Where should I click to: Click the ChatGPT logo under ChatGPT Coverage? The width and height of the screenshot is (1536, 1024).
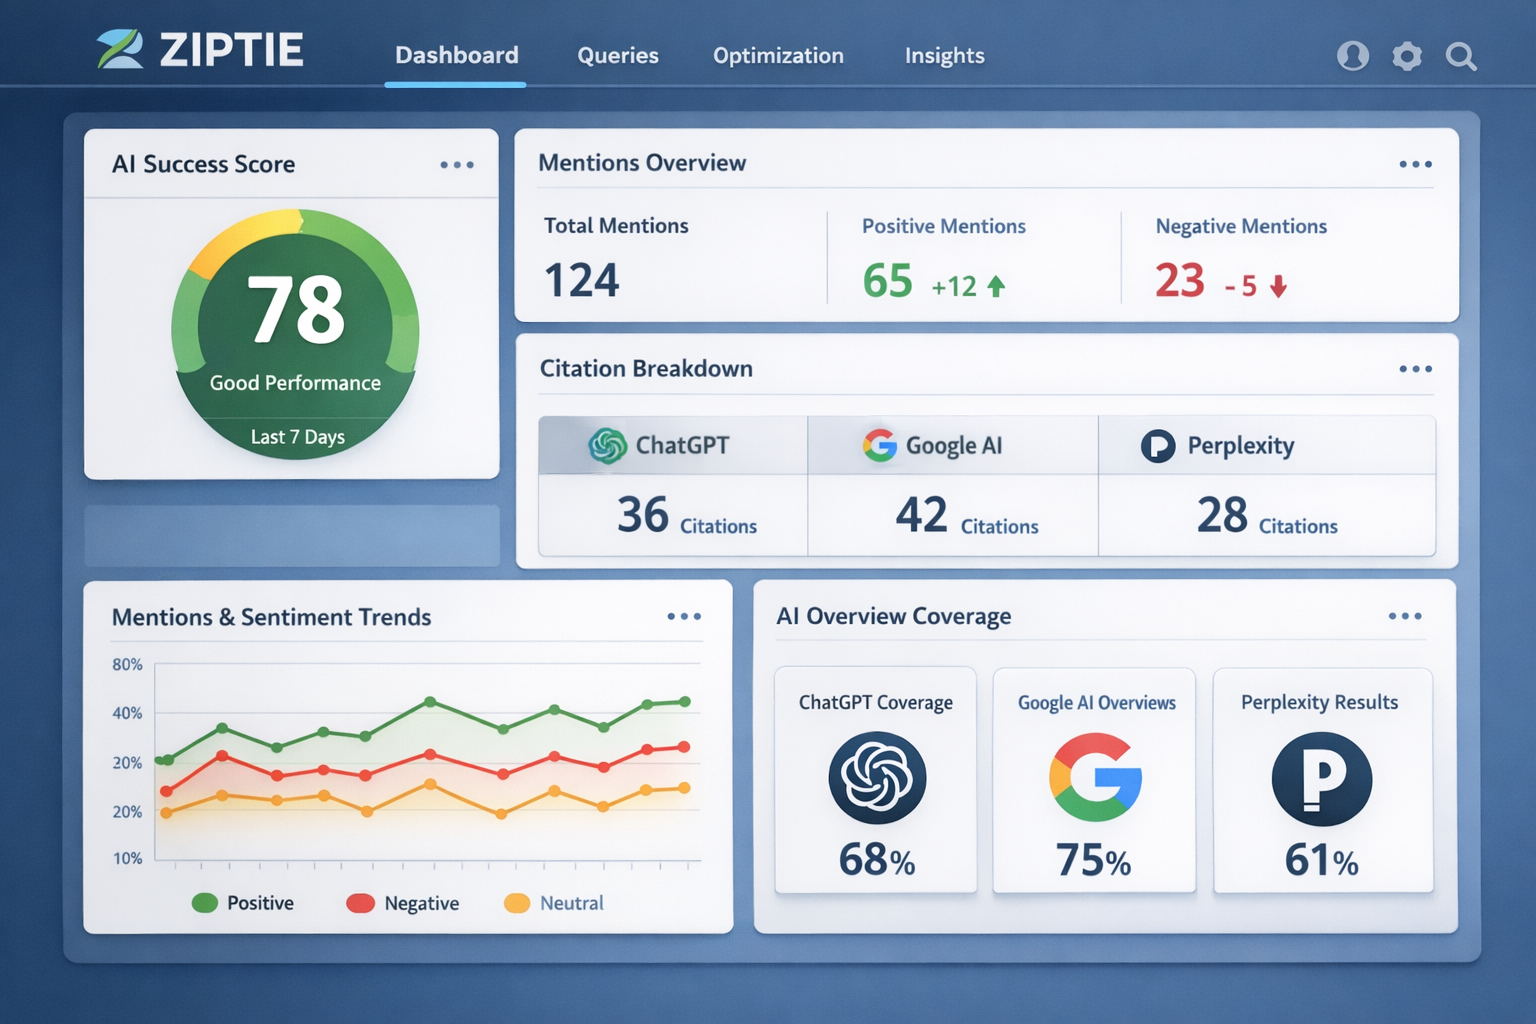click(x=875, y=780)
